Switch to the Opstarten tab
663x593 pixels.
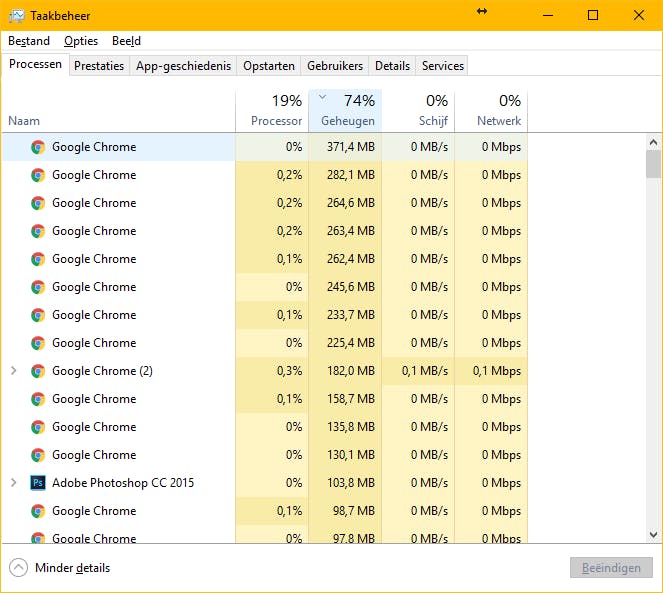tap(269, 66)
